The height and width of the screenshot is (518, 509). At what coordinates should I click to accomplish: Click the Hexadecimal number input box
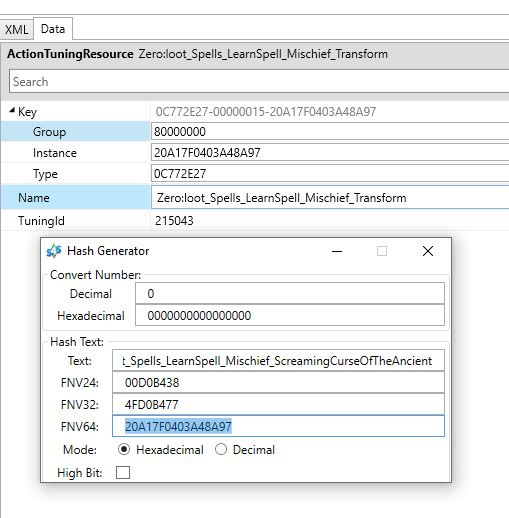[290, 316]
